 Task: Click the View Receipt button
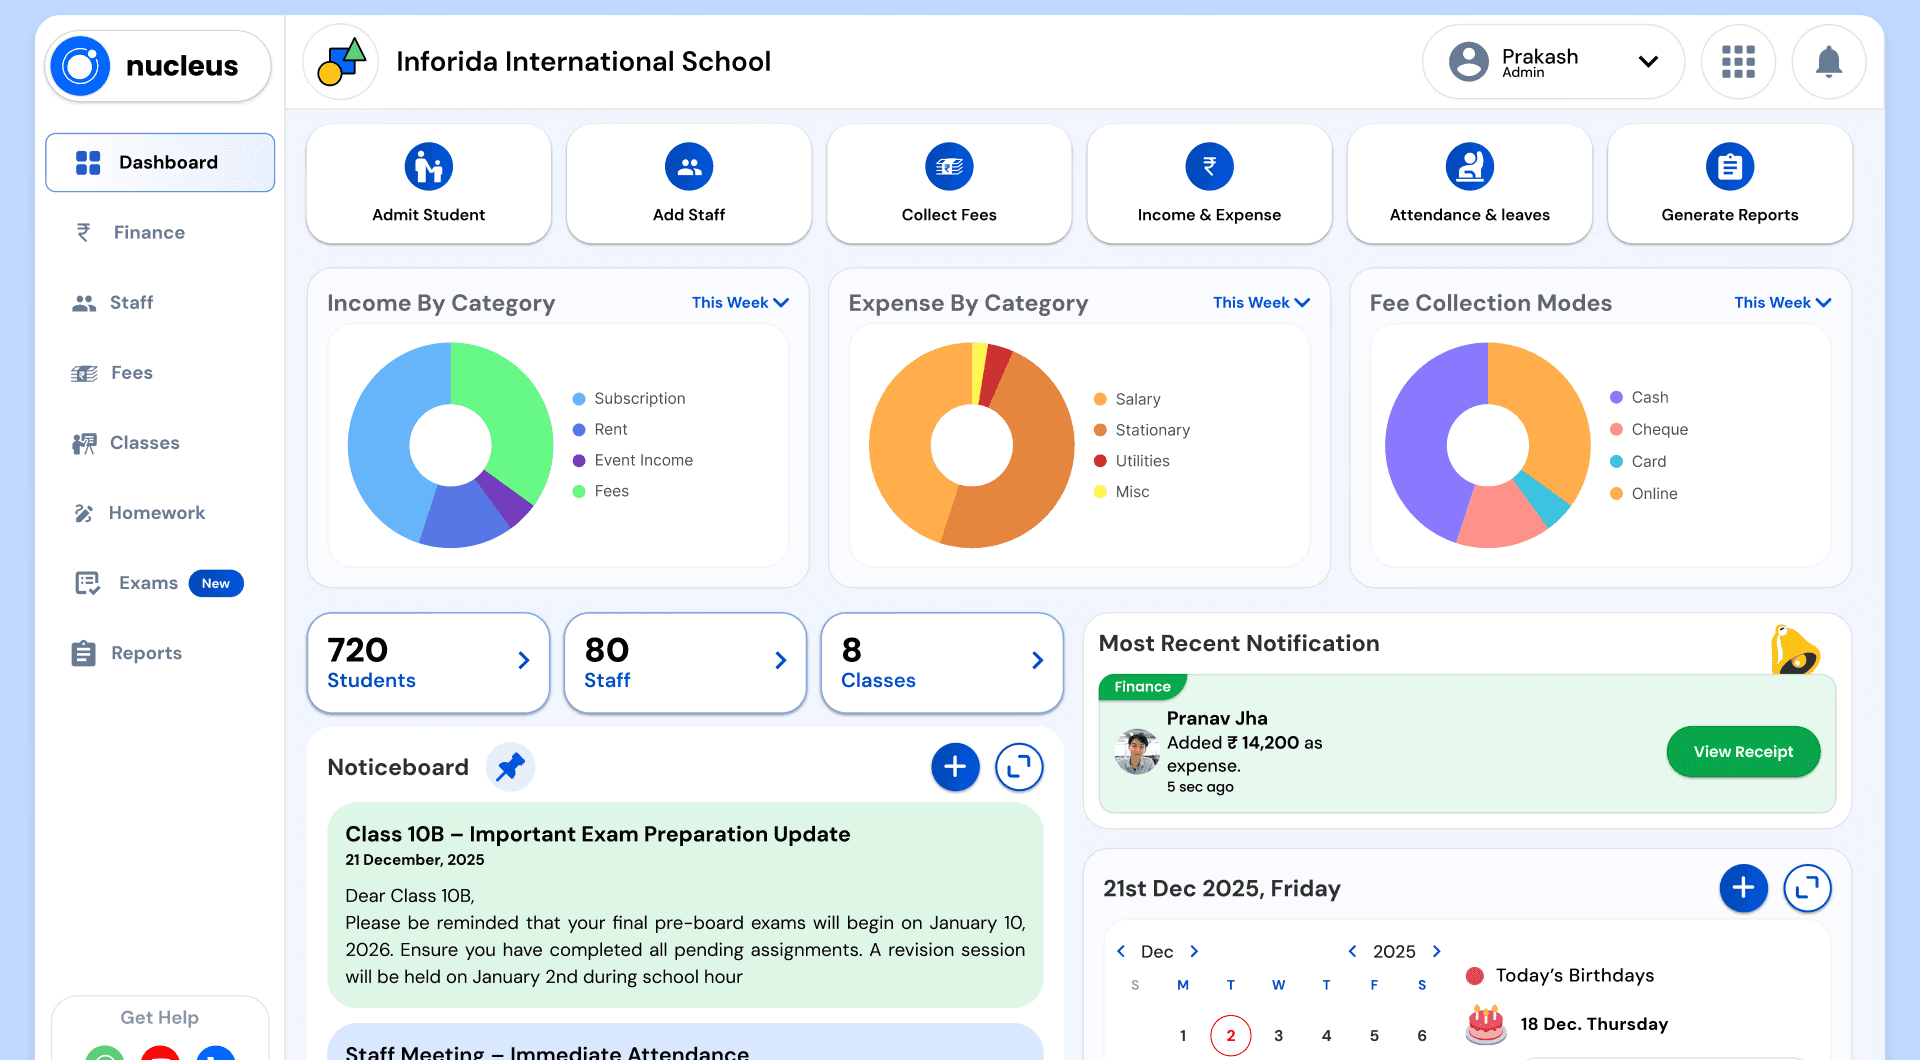tap(1743, 751)
